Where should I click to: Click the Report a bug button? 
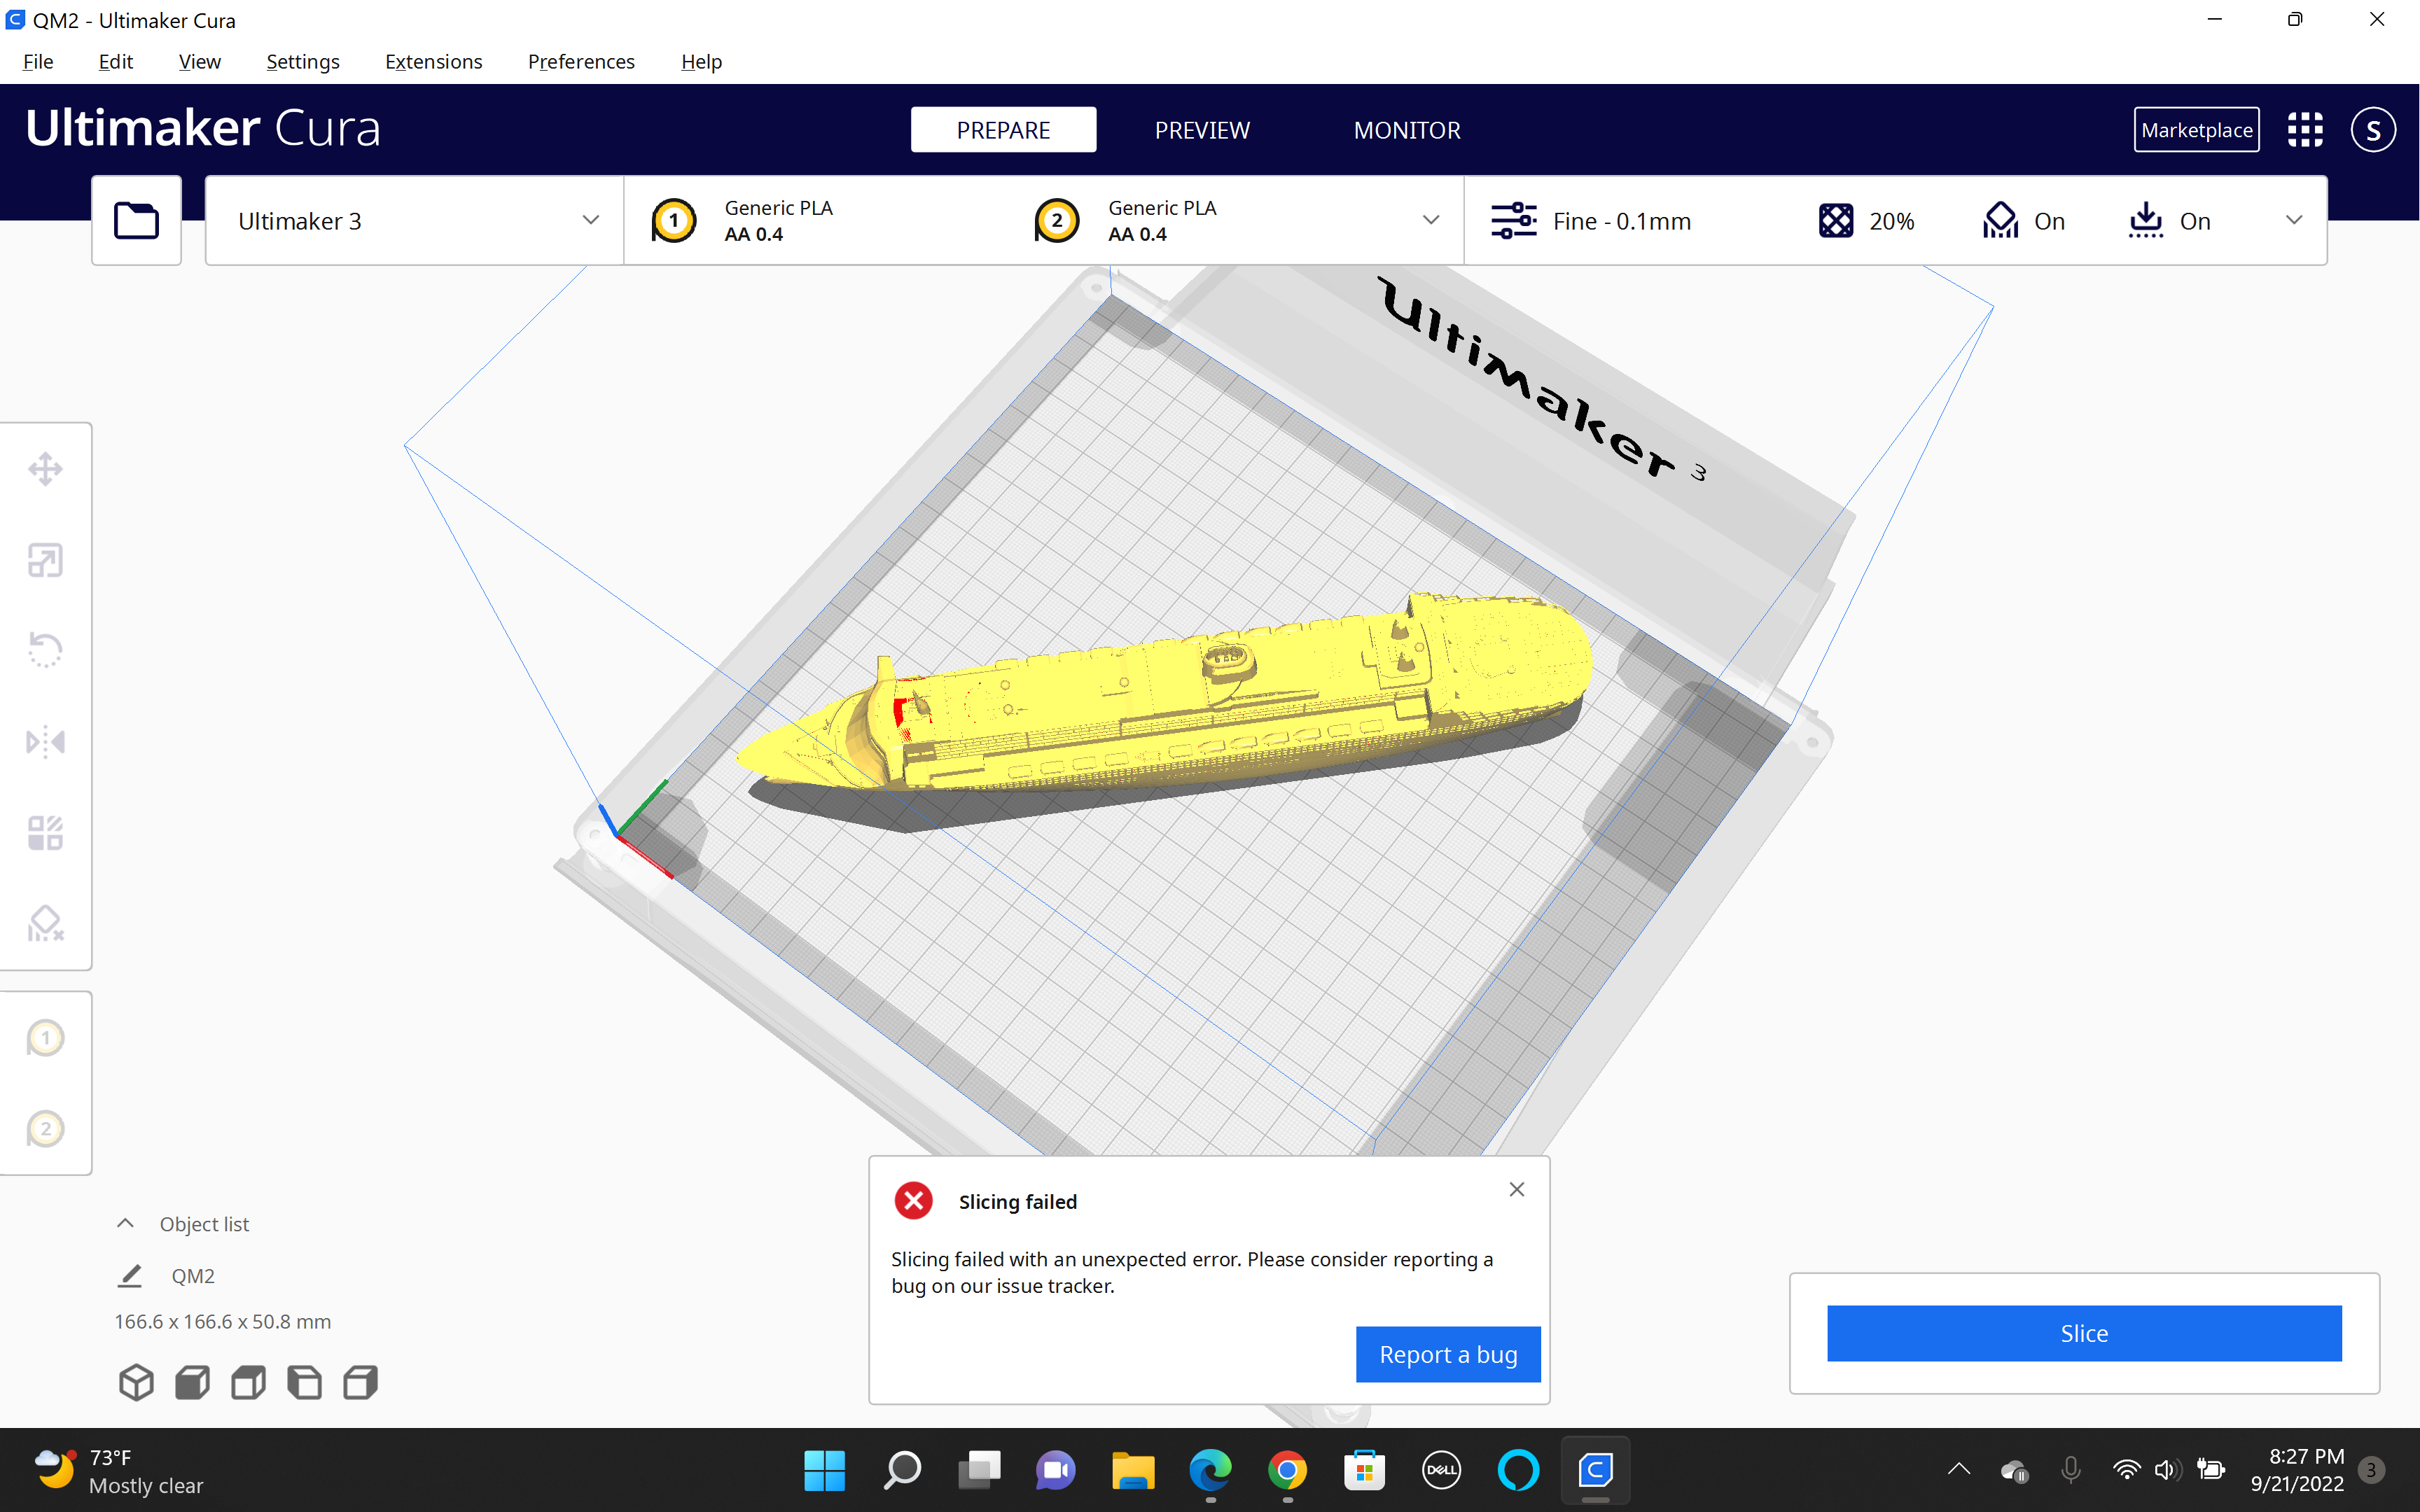coord(1448,1354)
